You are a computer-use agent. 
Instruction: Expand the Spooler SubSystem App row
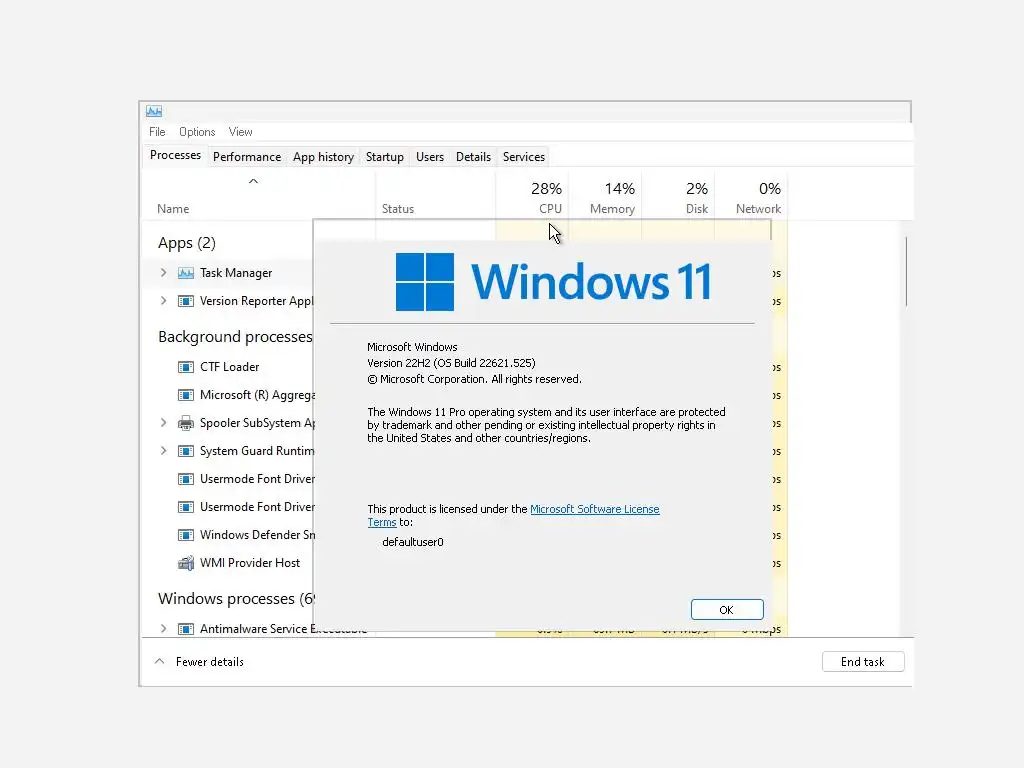(163, 423)
